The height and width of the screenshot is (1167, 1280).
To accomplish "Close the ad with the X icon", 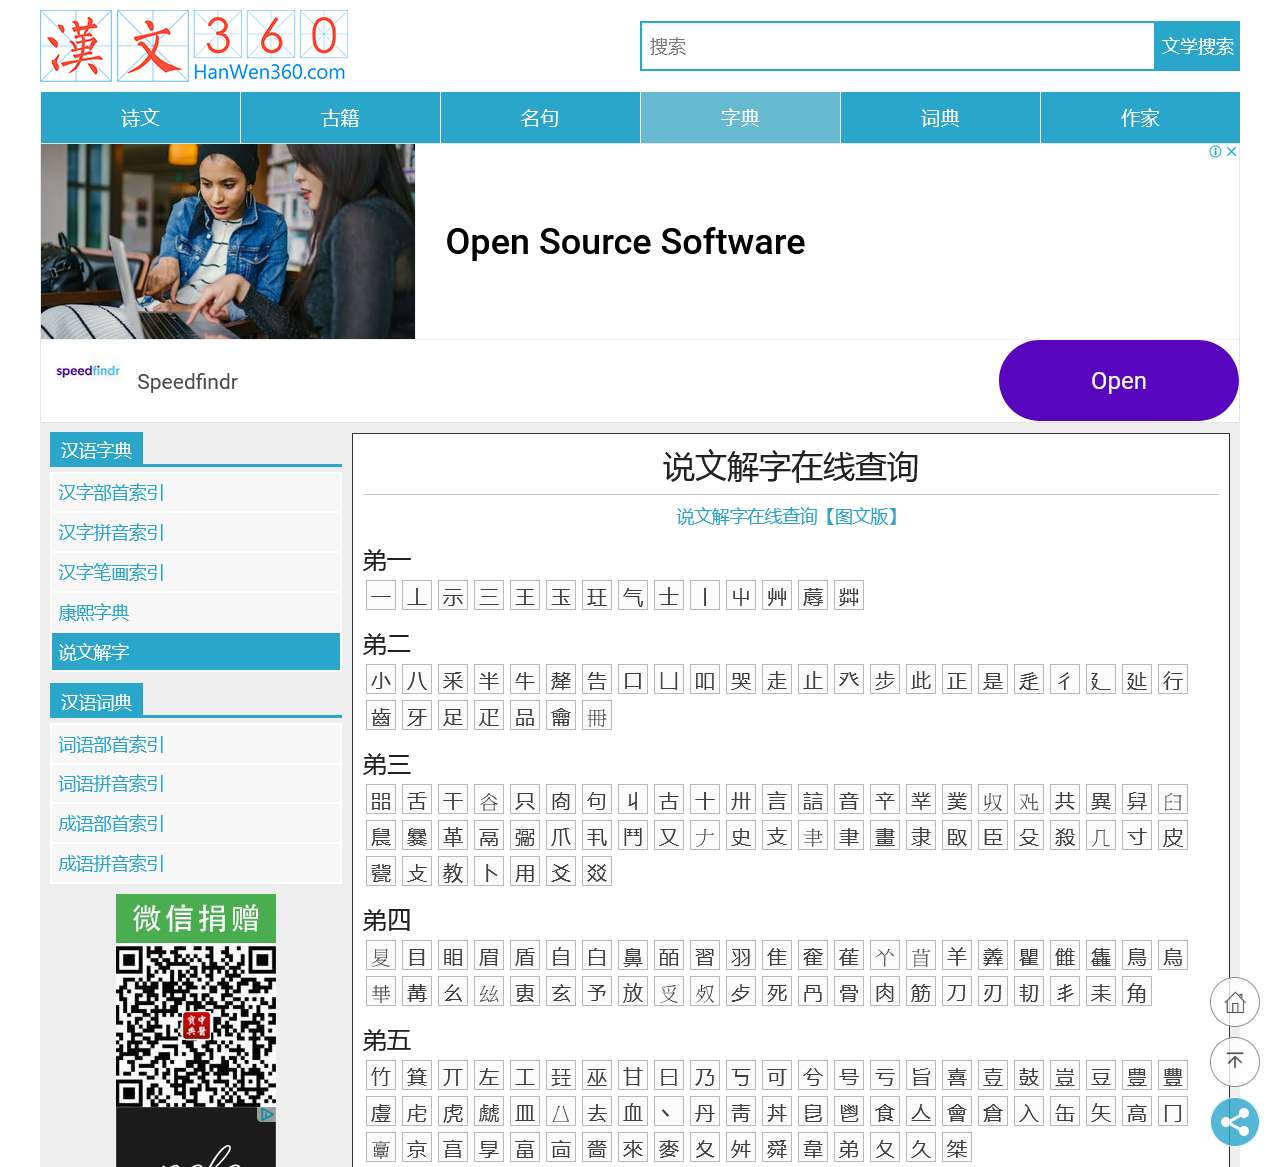I will tap(1232, 152).
